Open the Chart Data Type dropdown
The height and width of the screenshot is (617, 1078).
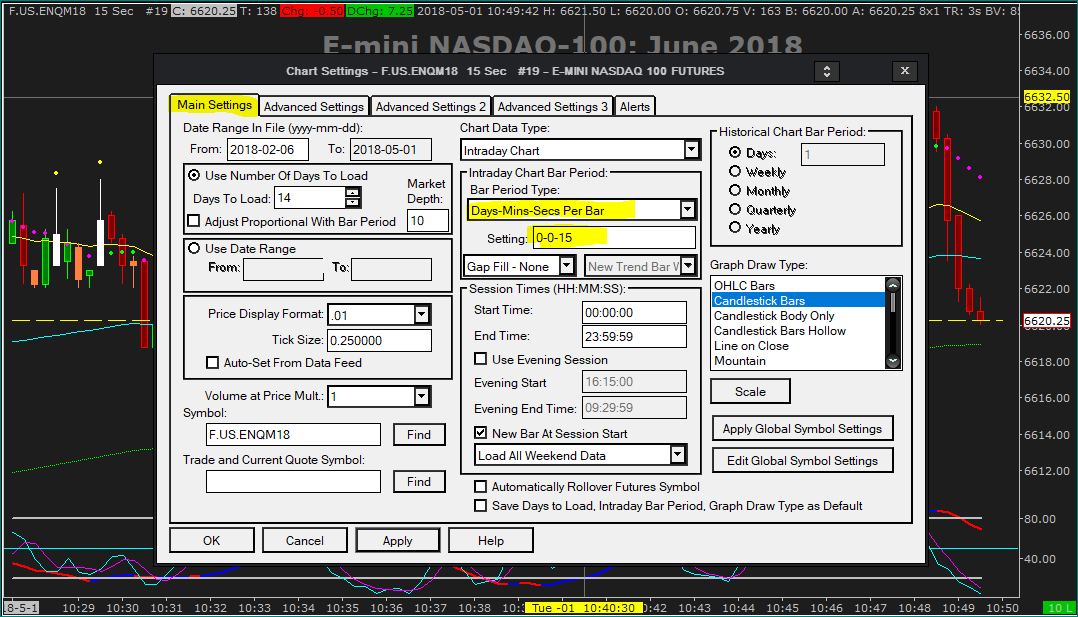tap(691, 149)
